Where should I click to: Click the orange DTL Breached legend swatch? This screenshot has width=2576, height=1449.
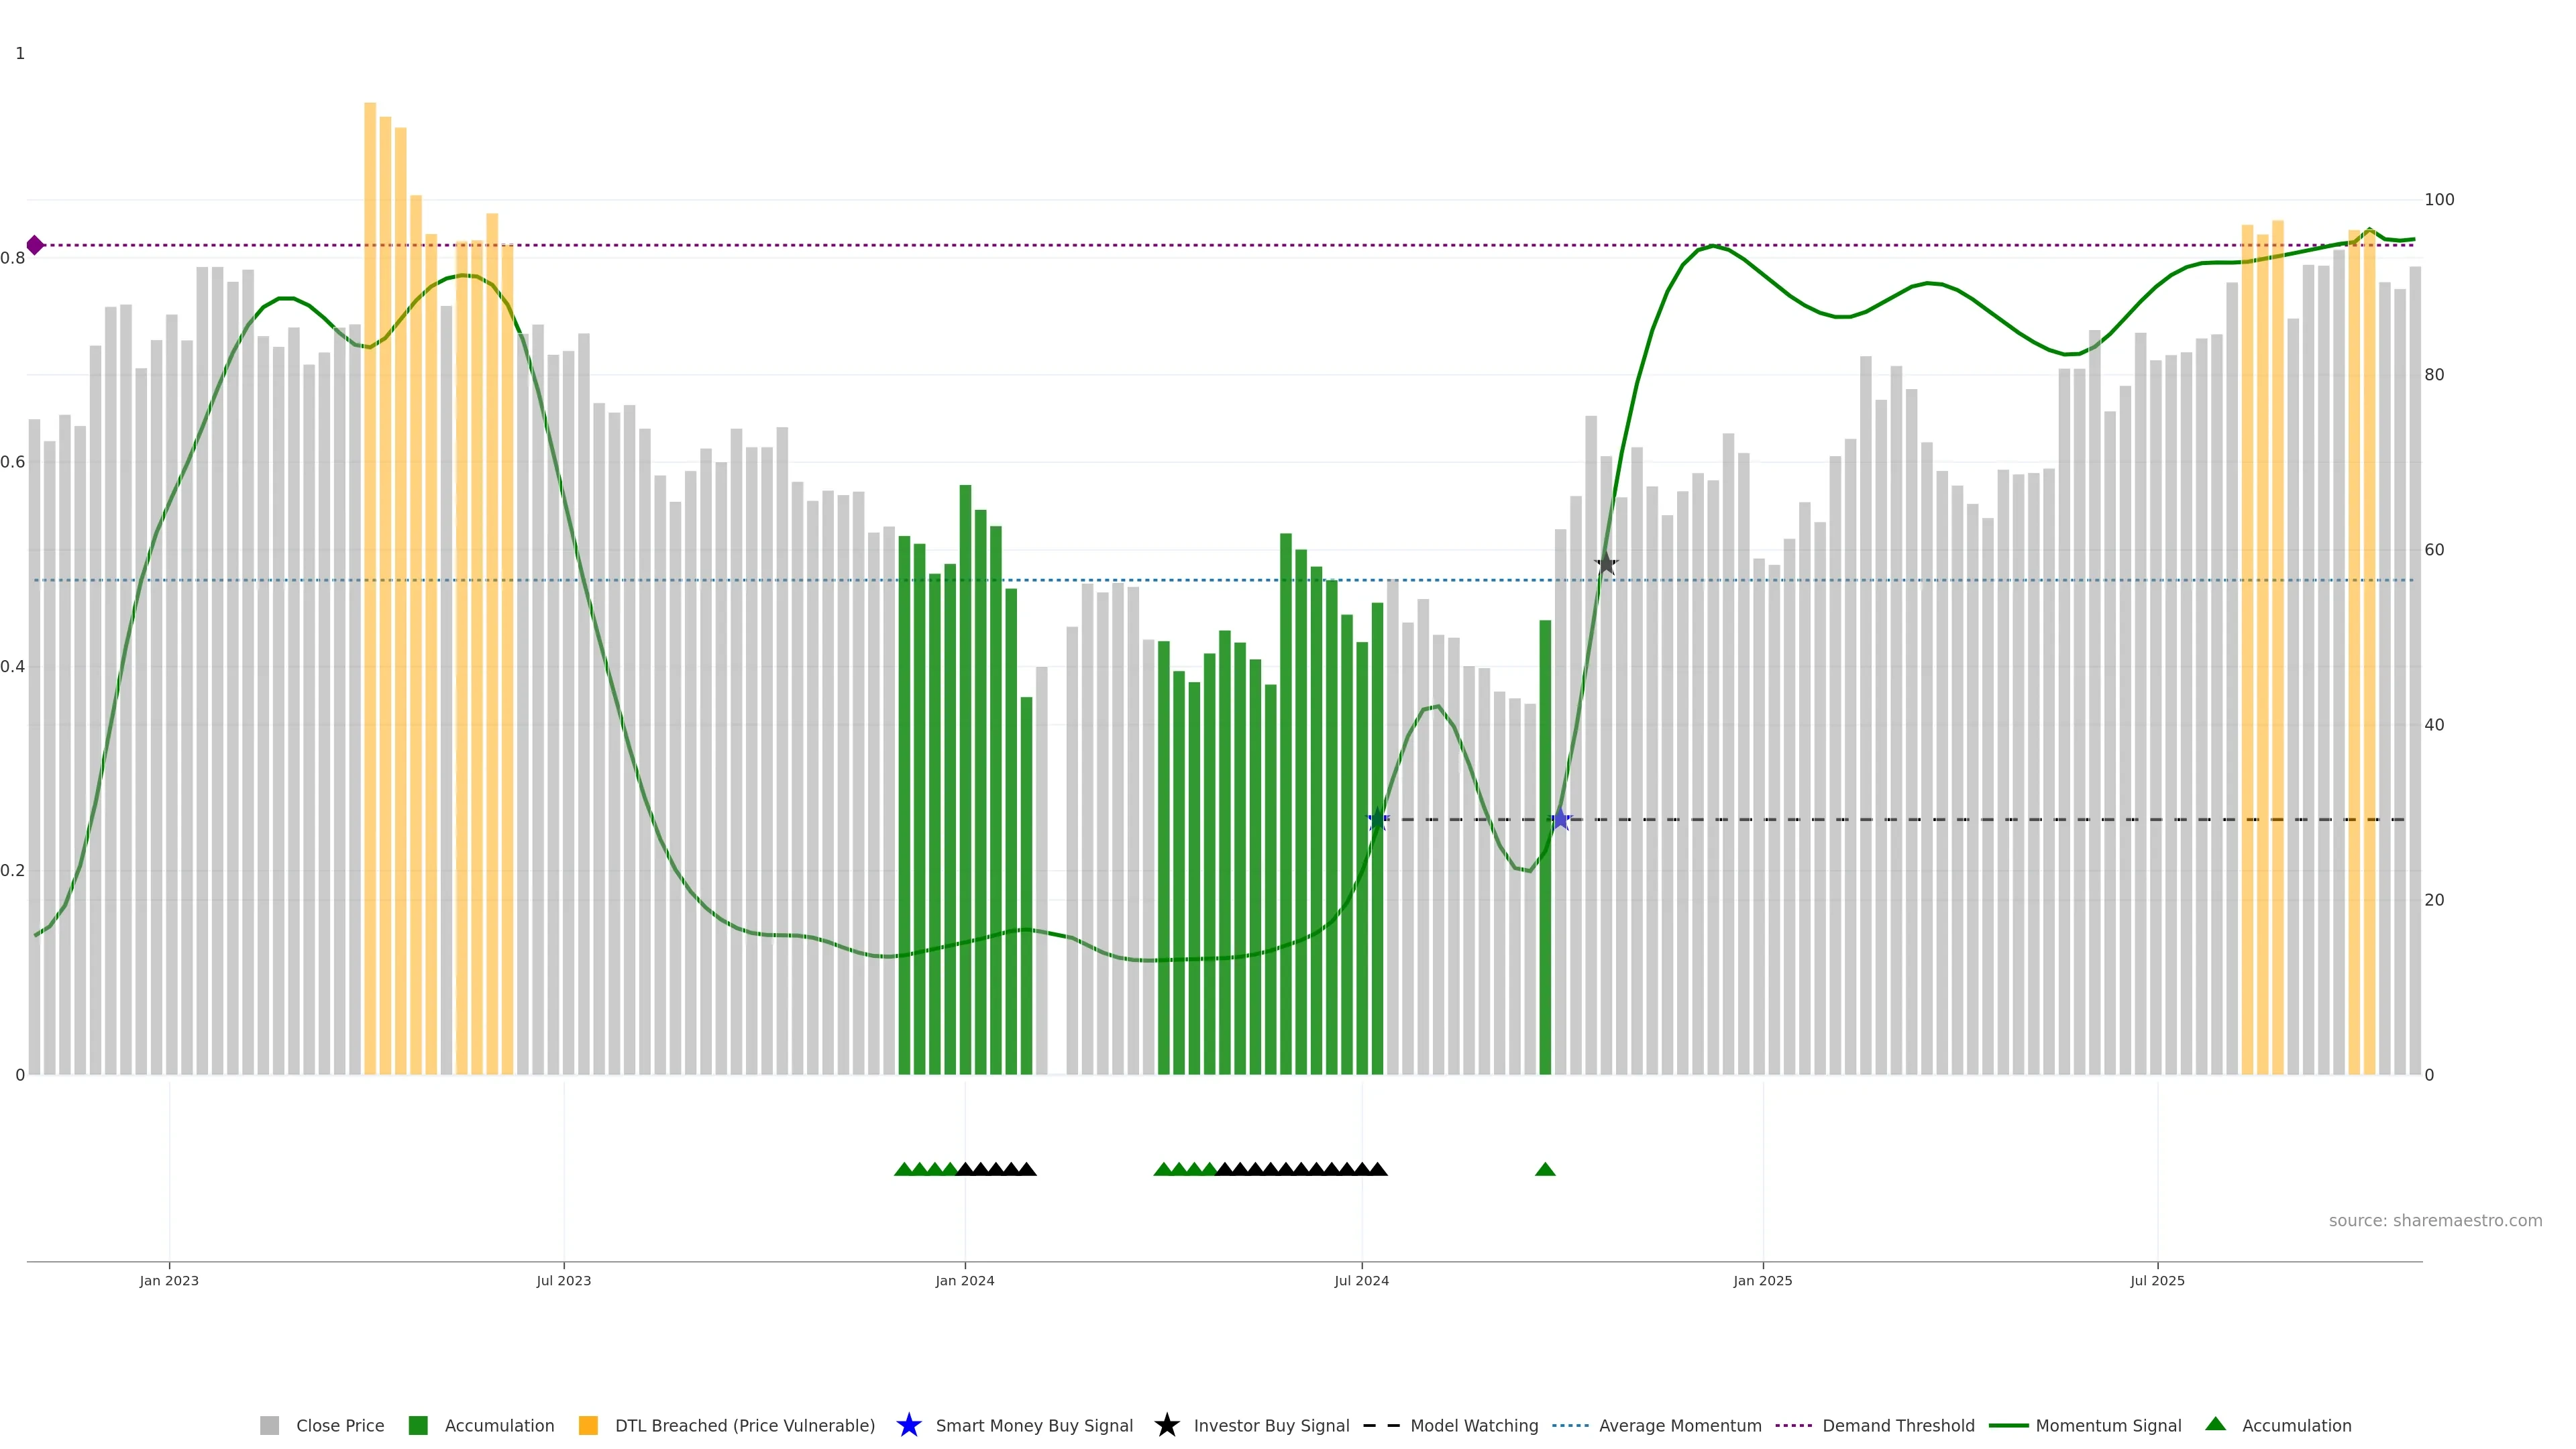588,1426
